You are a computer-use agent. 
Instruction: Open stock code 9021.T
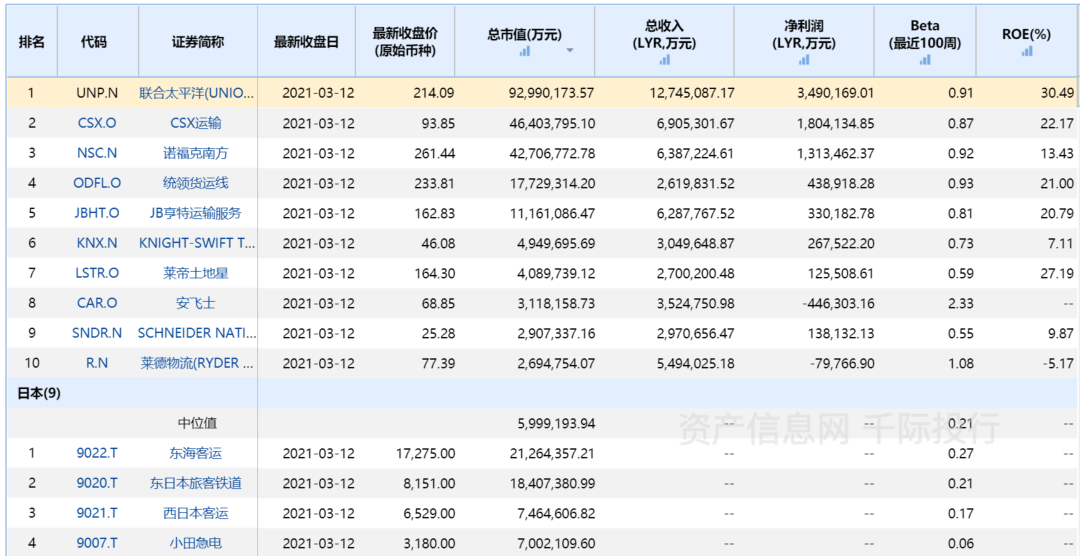(x=98, y=513)
